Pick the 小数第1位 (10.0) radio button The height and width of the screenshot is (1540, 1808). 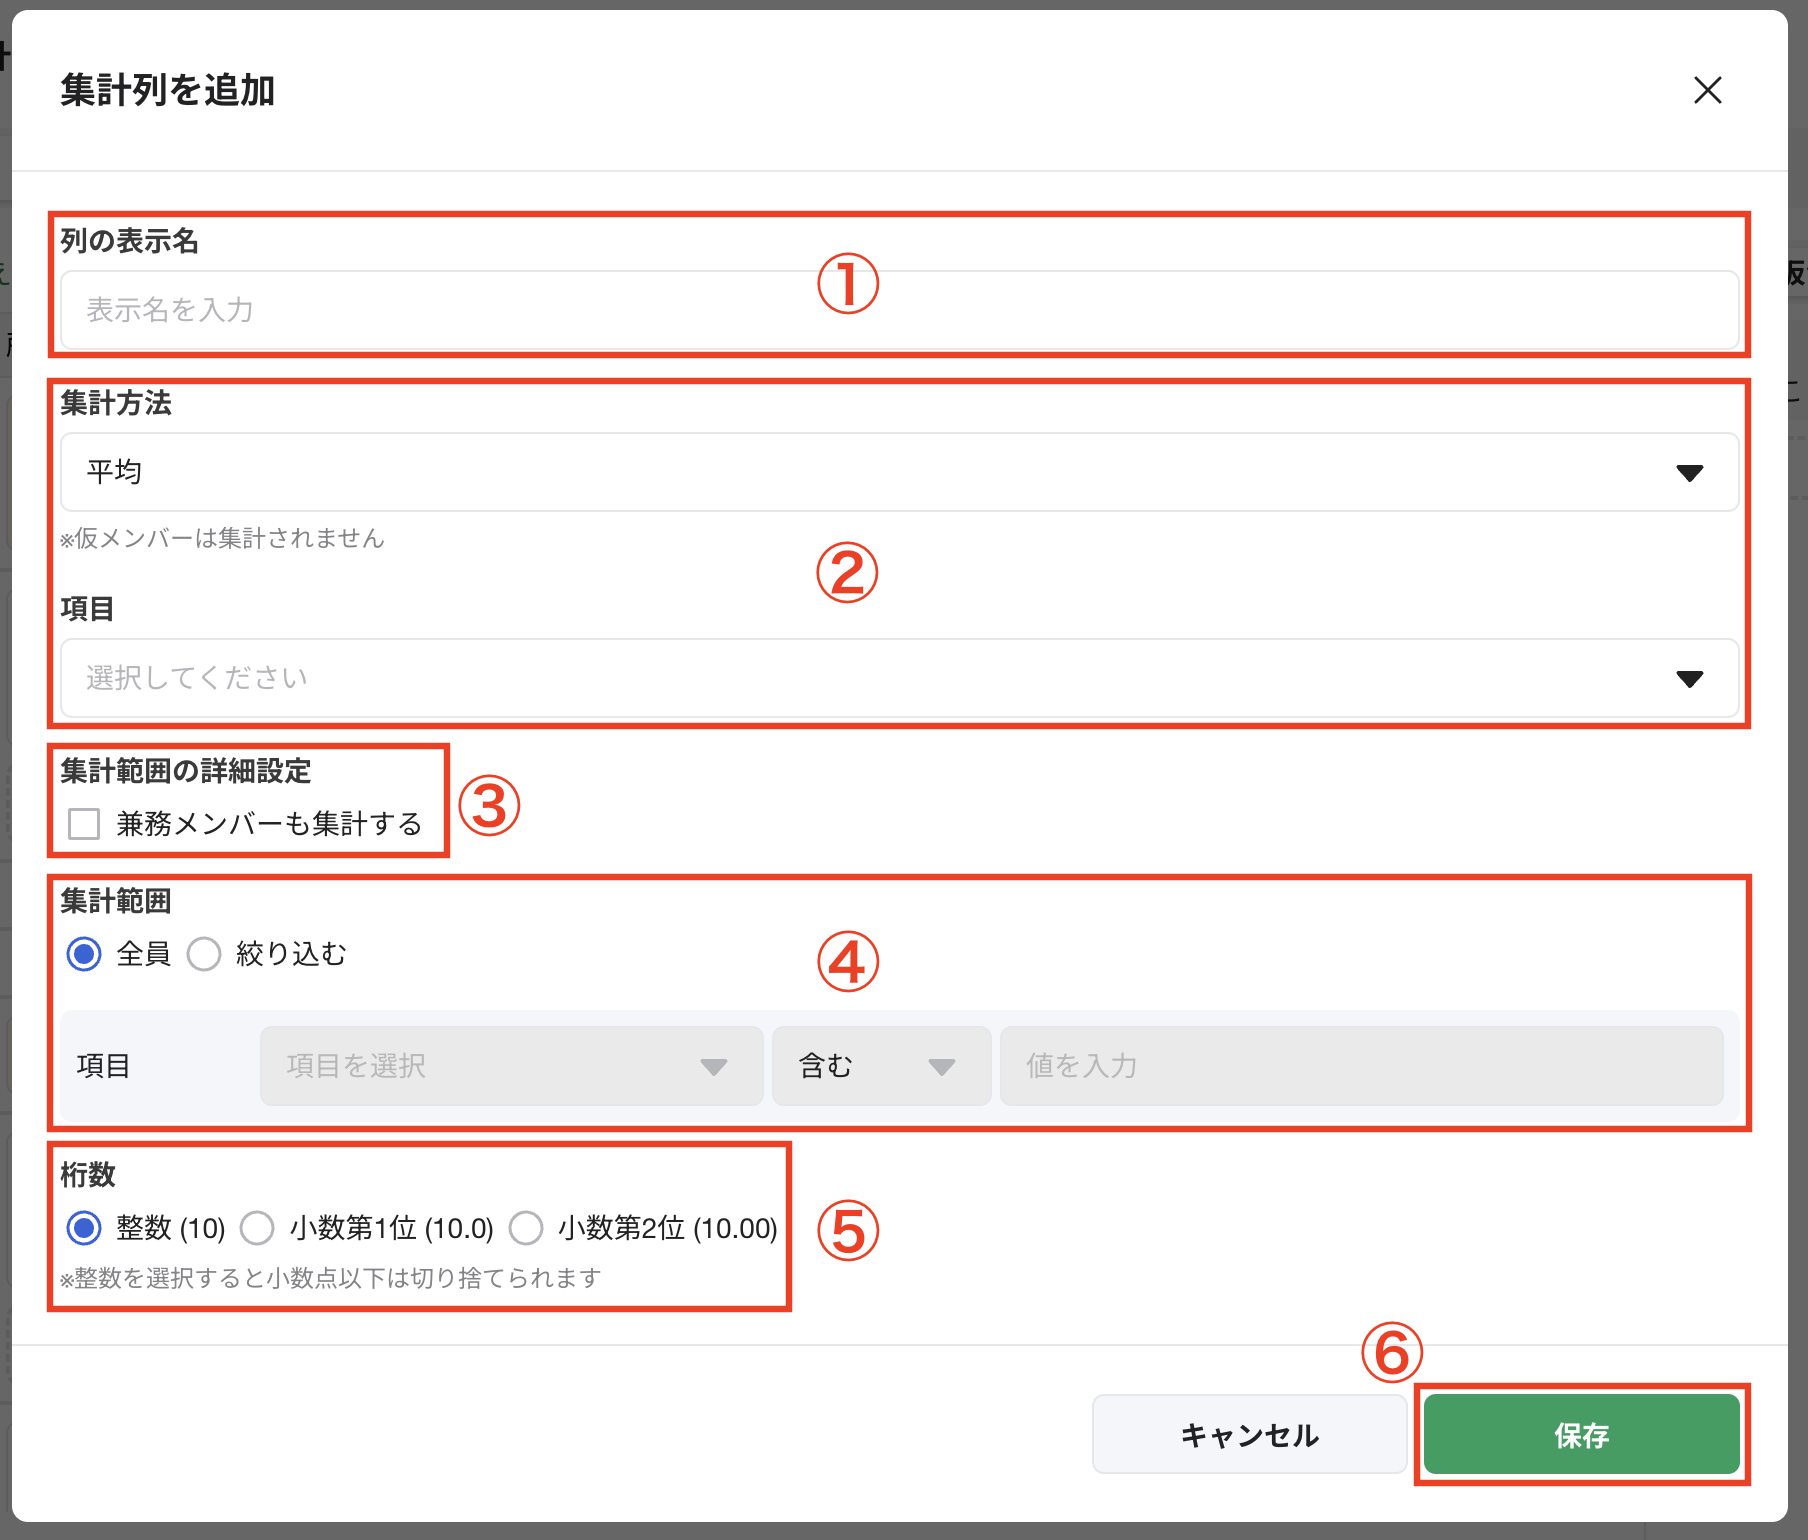(257, 1228)
